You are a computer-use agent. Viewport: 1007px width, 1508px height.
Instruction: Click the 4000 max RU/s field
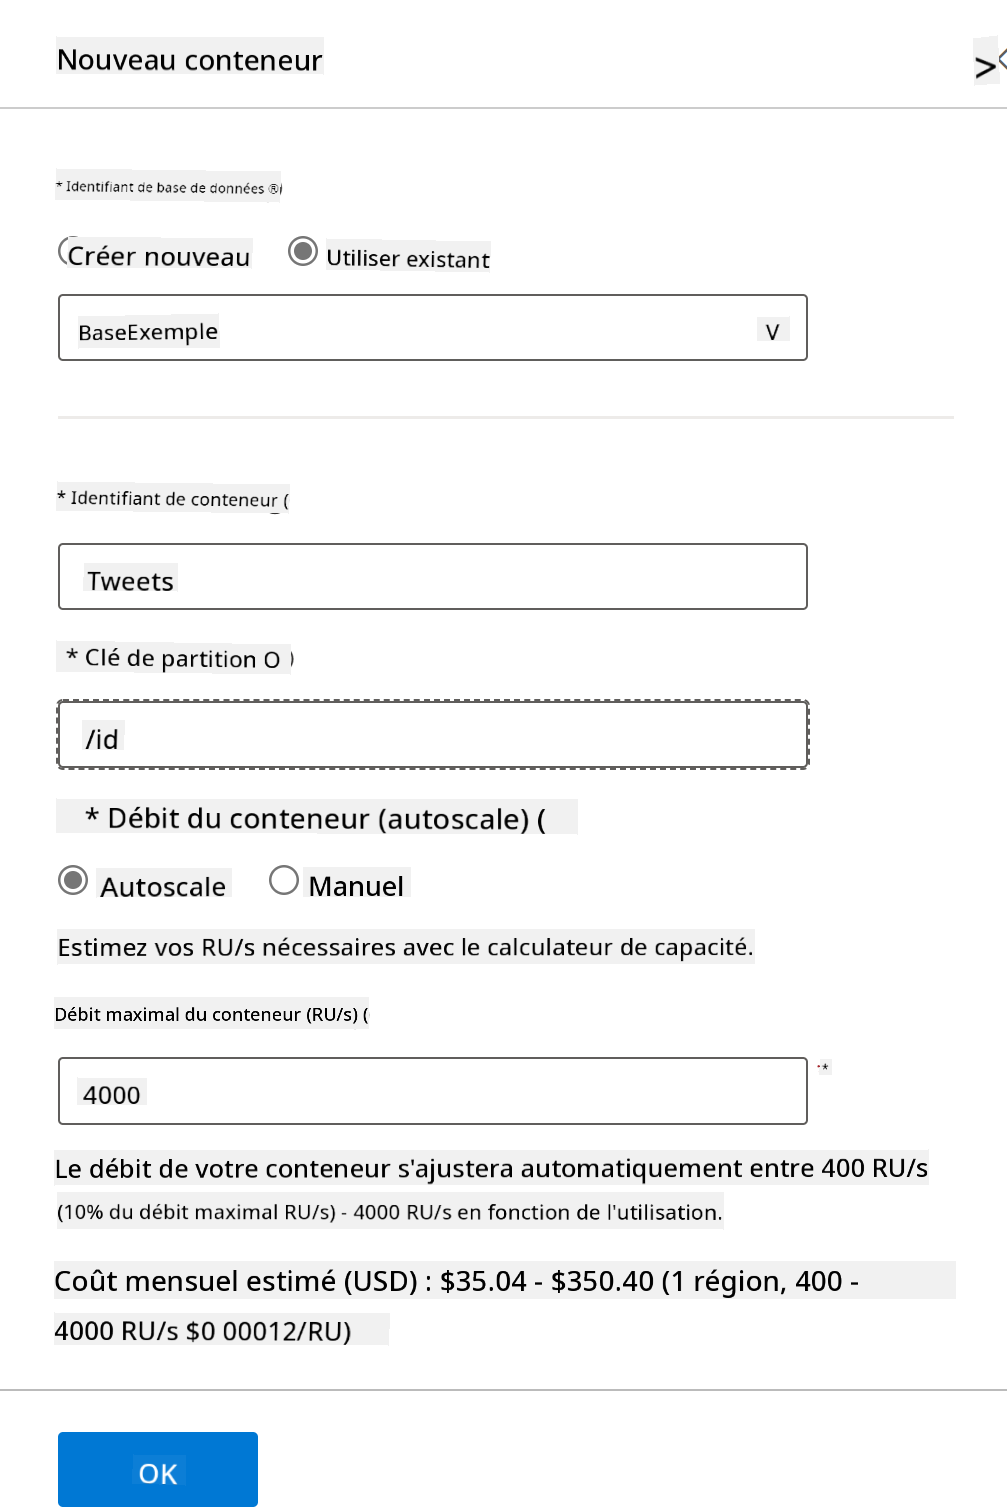(x=433, y=1091)
